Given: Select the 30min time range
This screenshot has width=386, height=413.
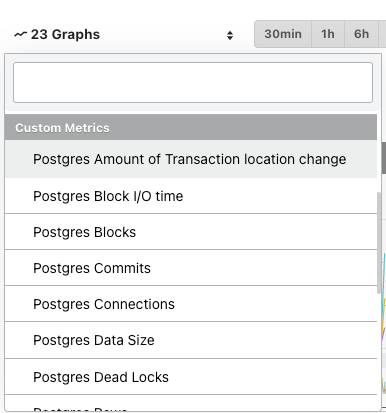Looking at the screenshot, I should click(283, 34).
